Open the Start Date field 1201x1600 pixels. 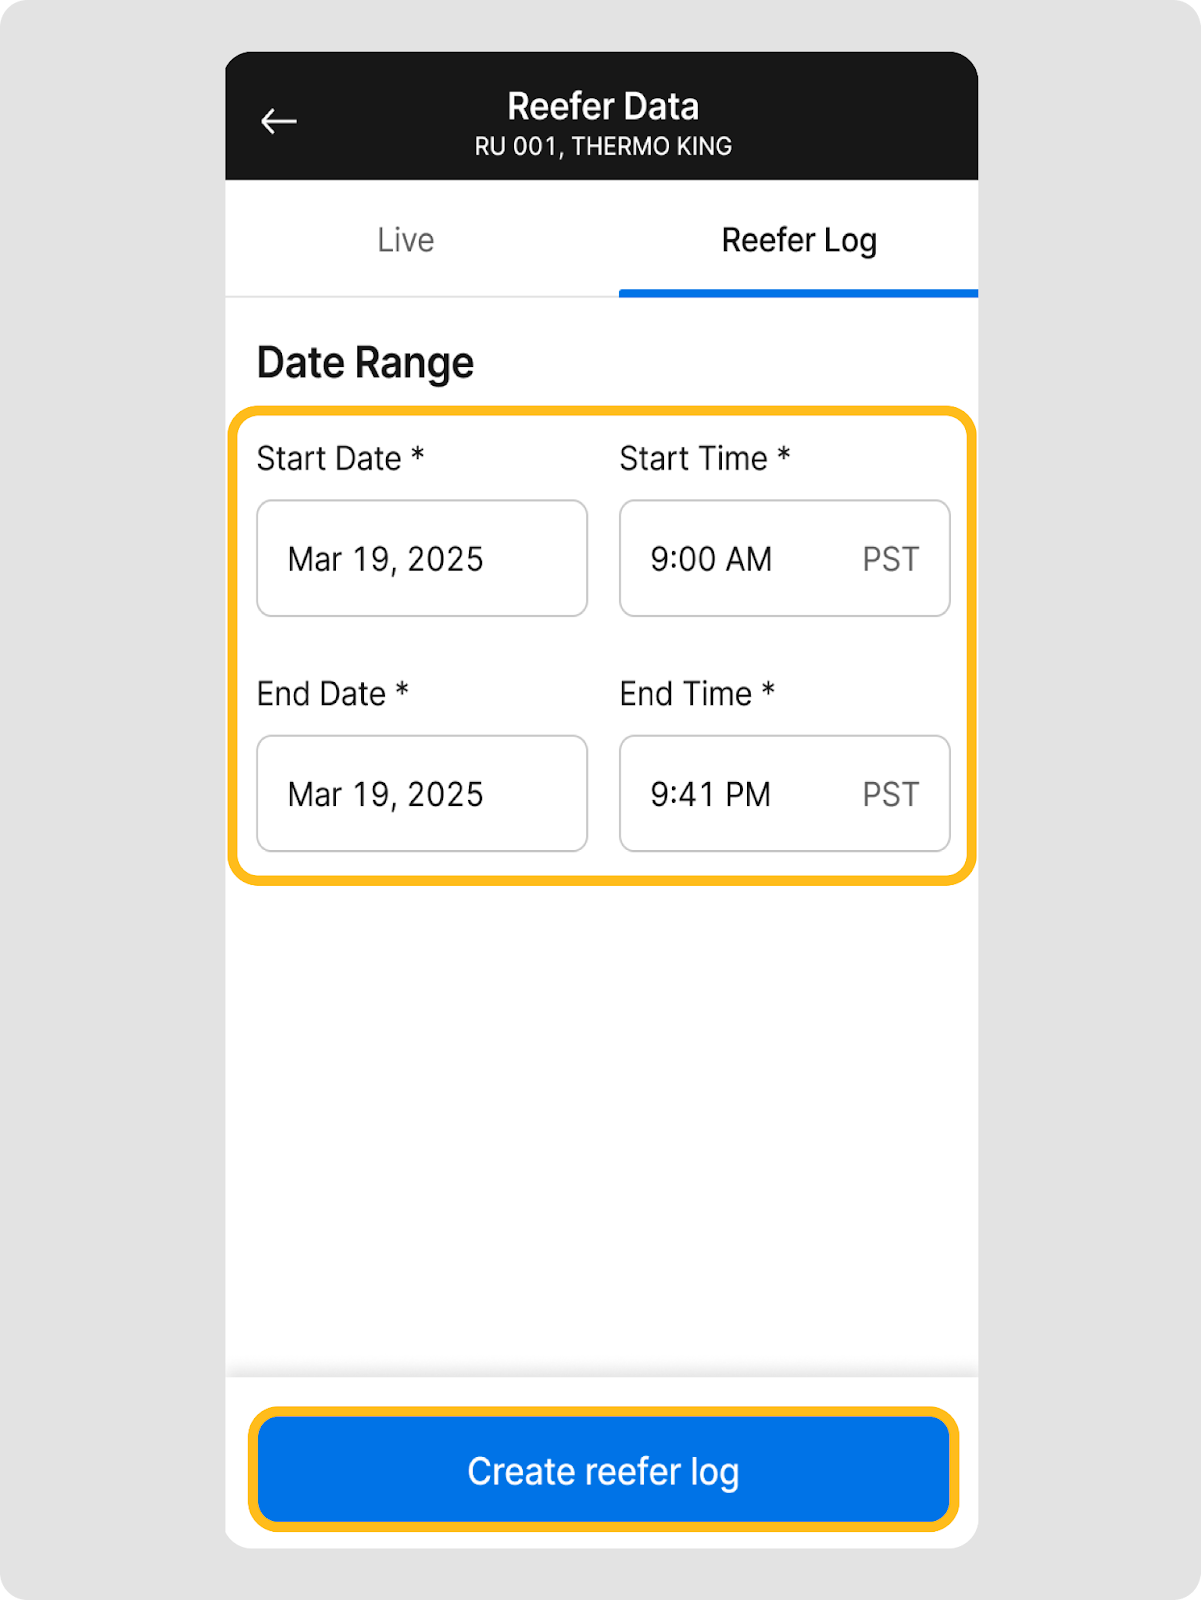point(422,558)
